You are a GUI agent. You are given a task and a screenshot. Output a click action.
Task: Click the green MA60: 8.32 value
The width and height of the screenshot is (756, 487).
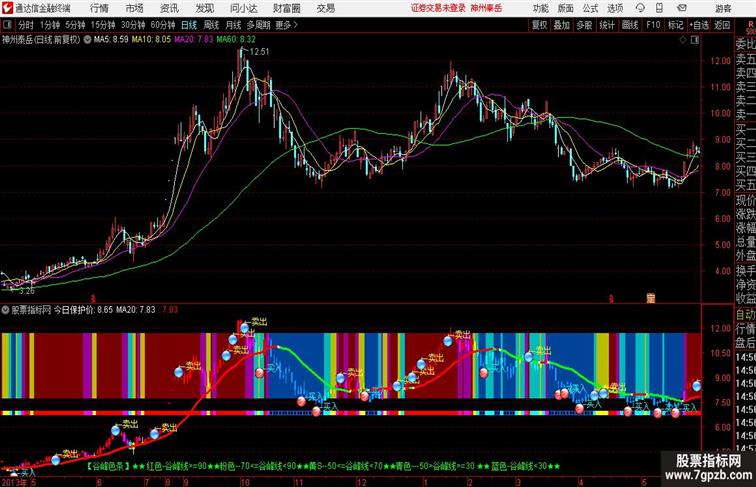tap(236, 40)
